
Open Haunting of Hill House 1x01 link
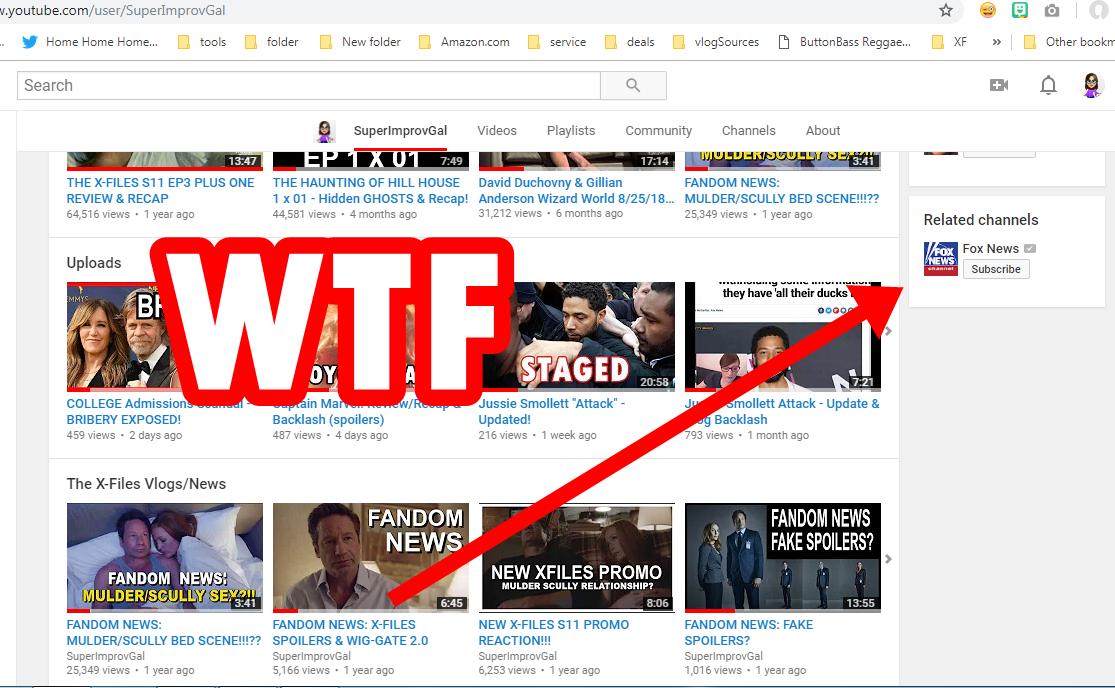coord(370,190)
